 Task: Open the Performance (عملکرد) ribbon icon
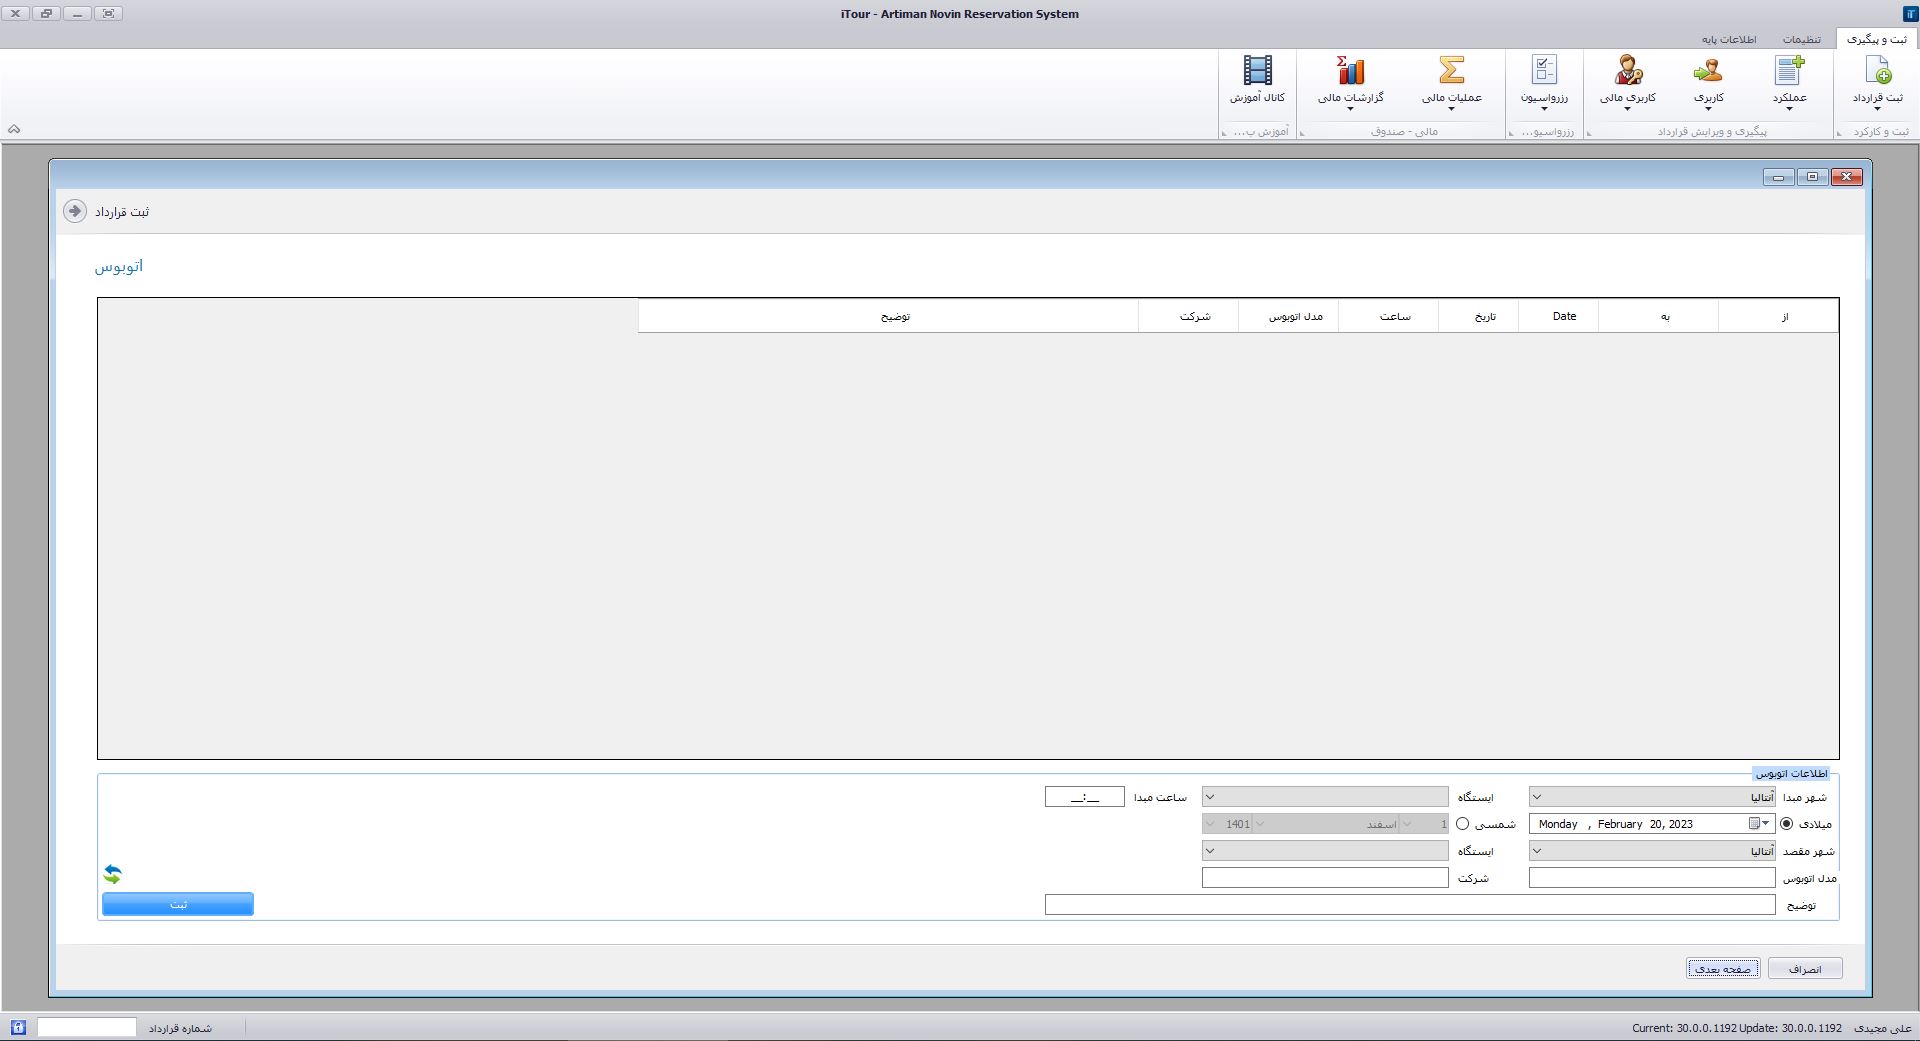[x=1789, y=72]
